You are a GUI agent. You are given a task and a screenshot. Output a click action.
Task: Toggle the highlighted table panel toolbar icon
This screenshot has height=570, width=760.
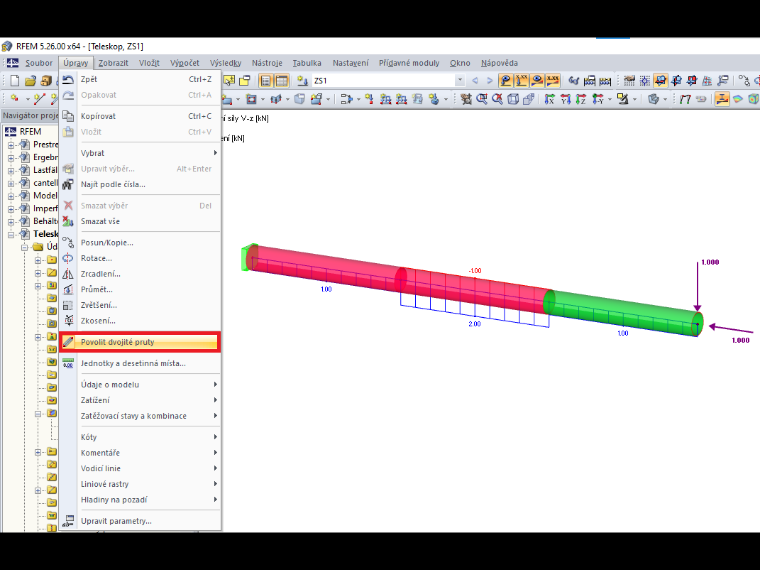tap(282, 80)
